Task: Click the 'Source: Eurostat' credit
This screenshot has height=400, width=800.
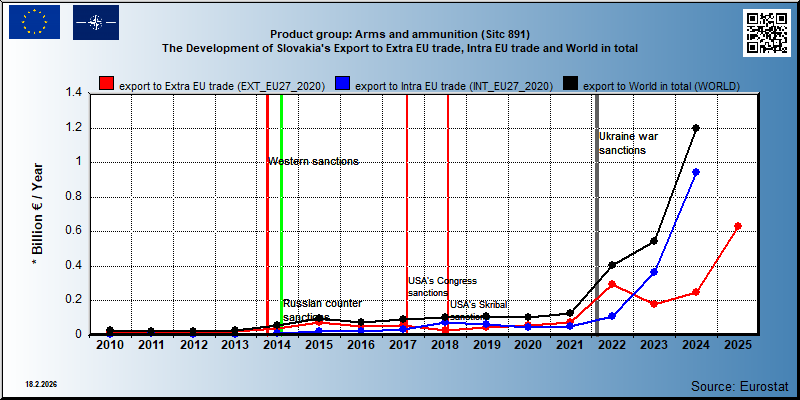Action: [739, 385]
